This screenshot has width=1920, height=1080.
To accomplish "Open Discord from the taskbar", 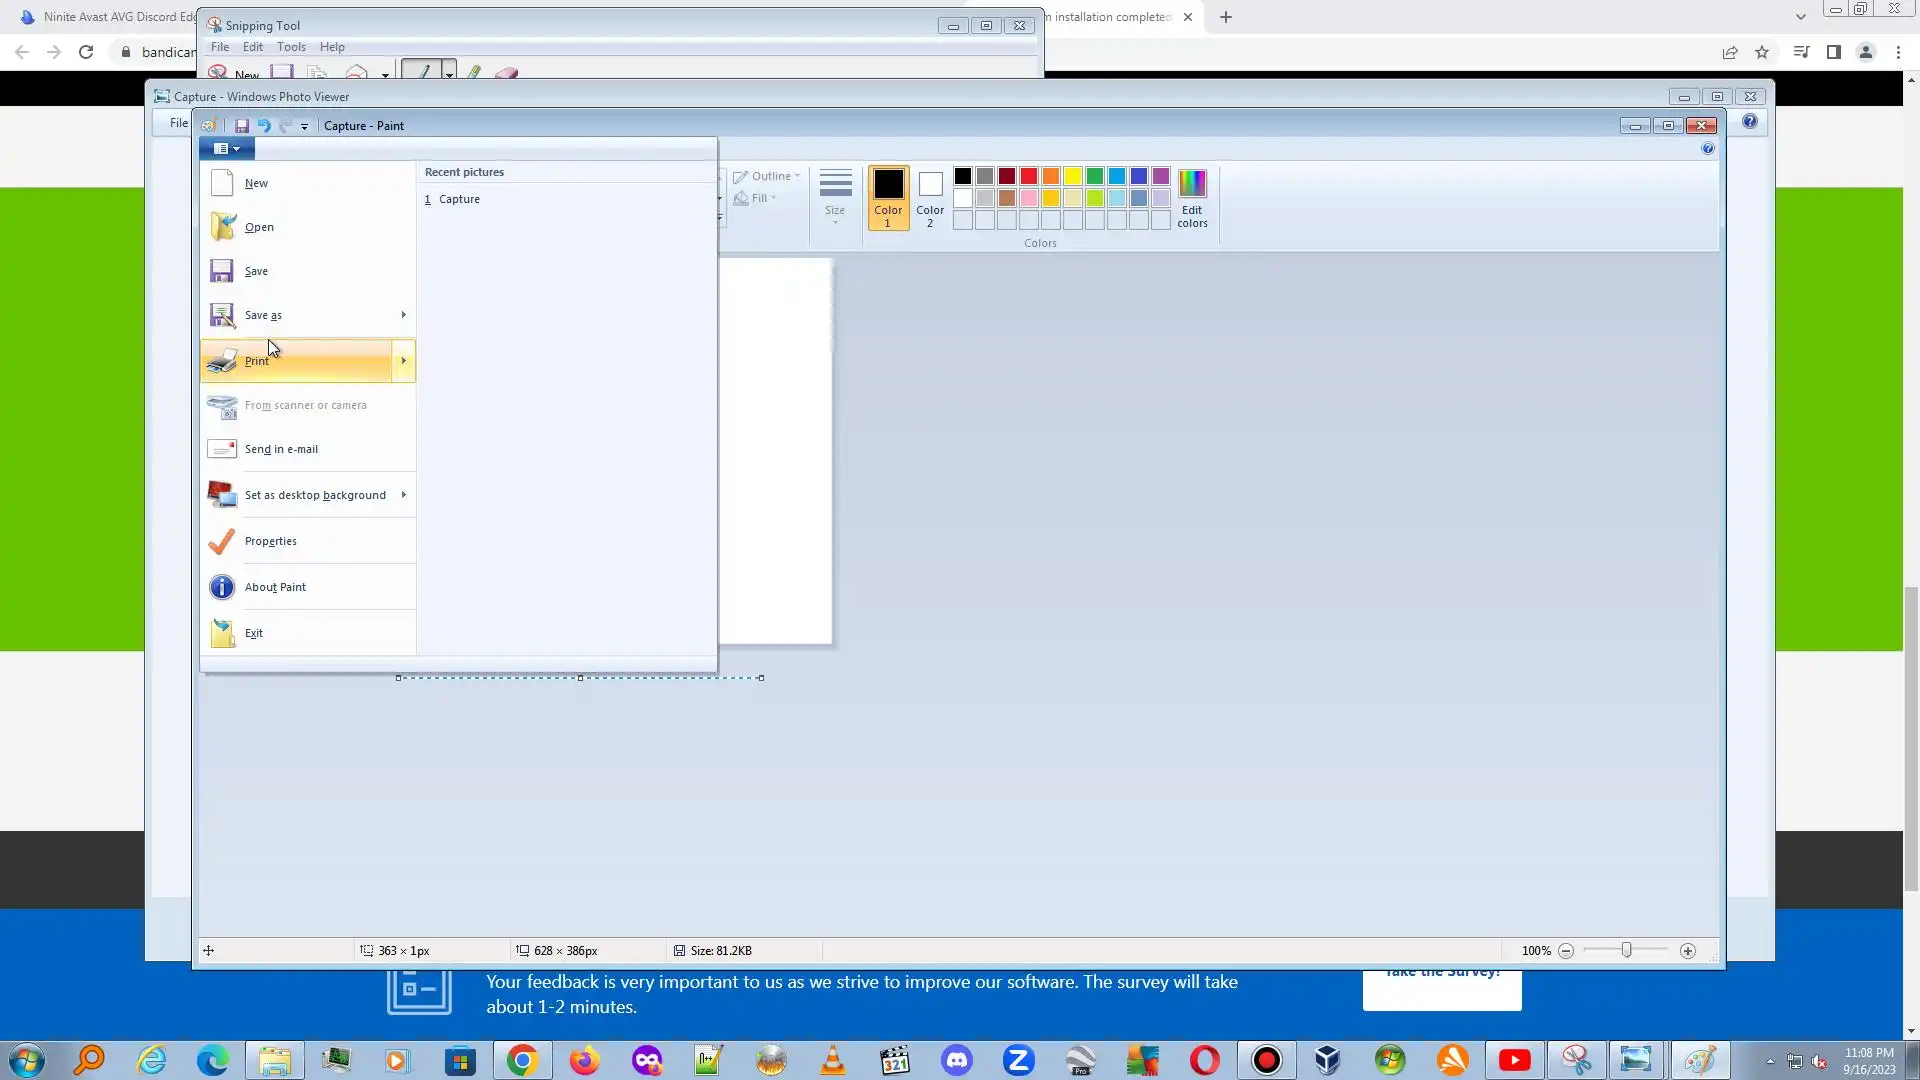I will (x=957, y=1060).
